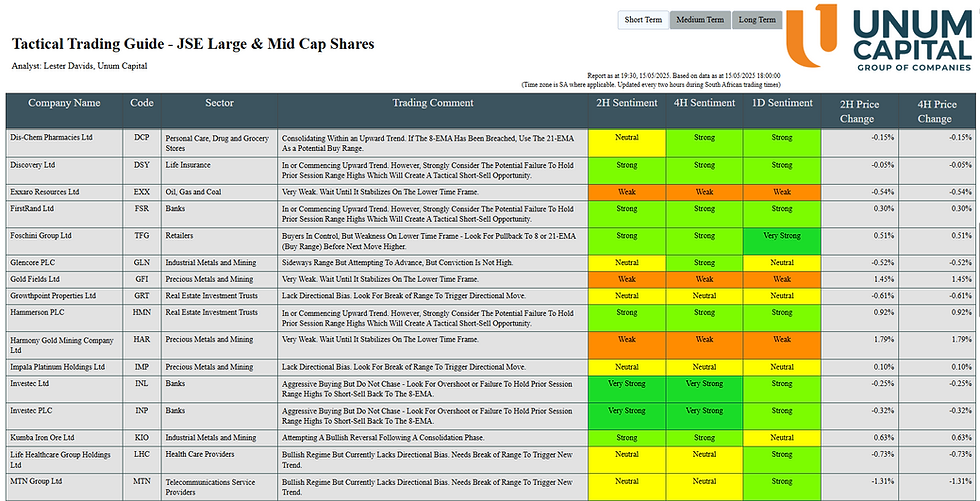
Task: Select Impala Platinum Holdings Ltd name
Action: tap(57, 367)
